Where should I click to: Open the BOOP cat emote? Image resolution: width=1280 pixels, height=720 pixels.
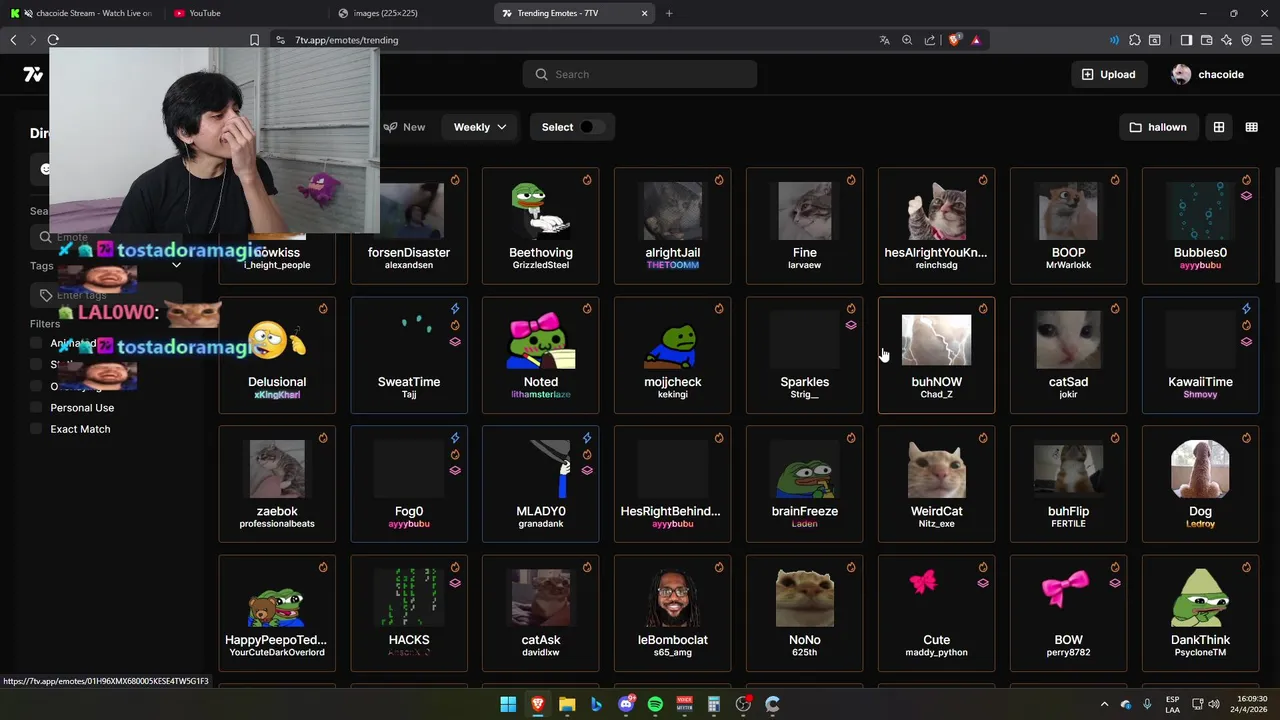(1068, 226)
